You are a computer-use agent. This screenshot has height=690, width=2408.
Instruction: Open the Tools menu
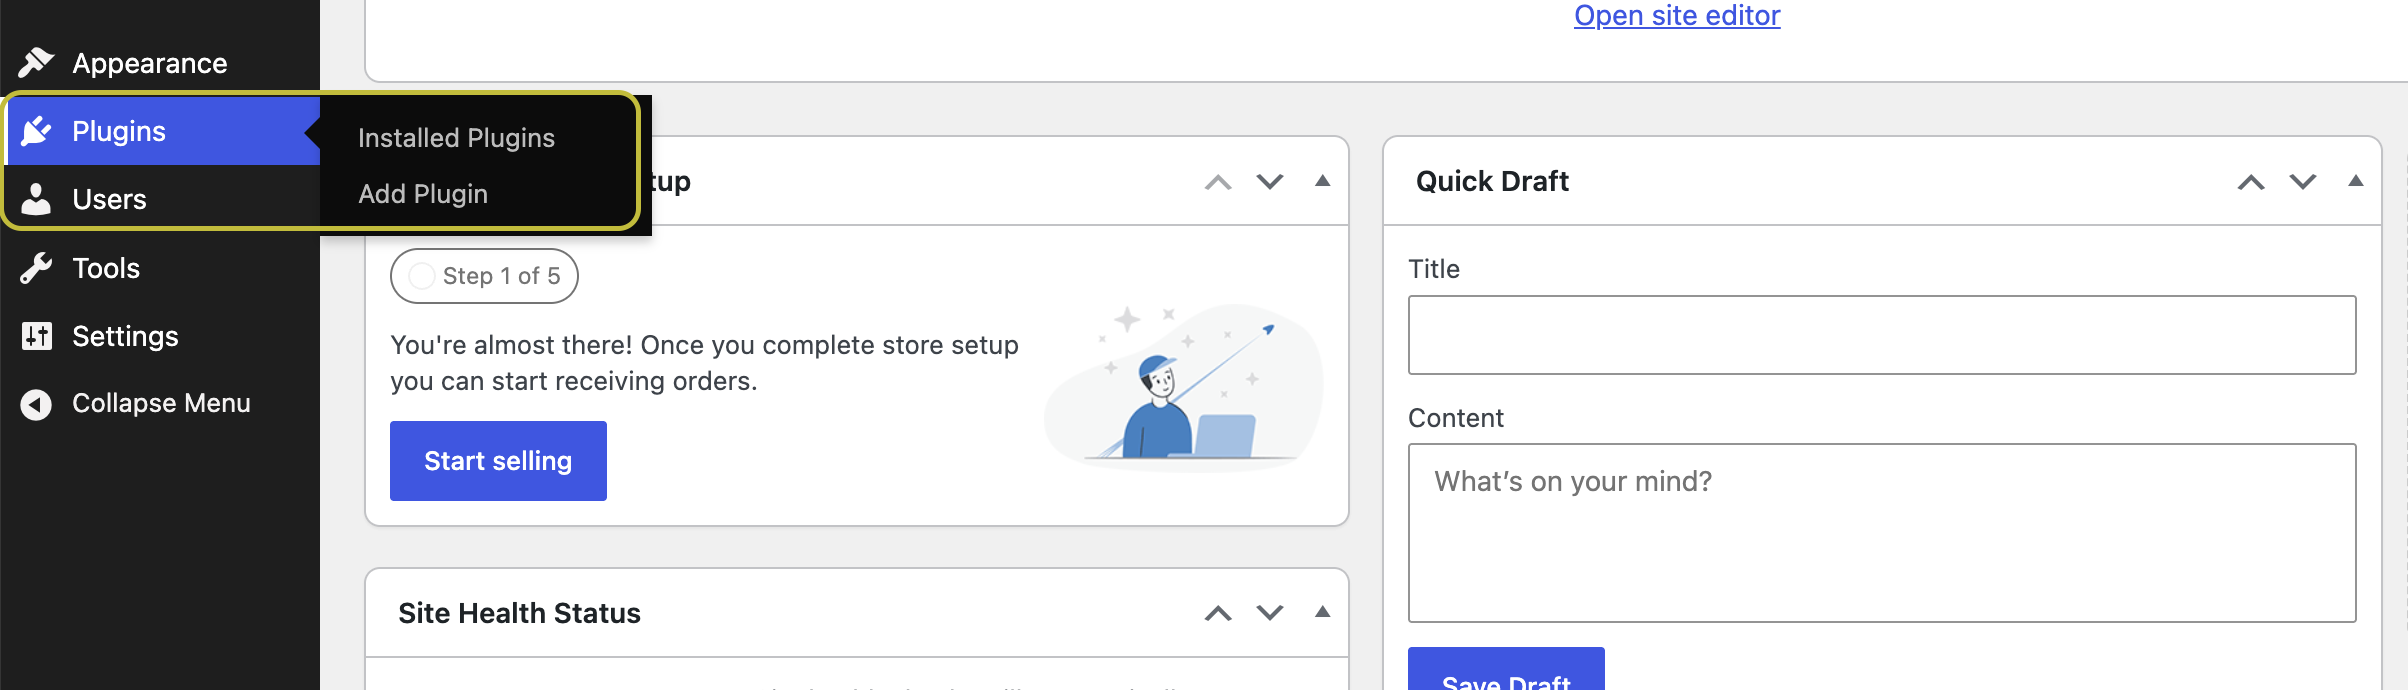coord(160,268)
